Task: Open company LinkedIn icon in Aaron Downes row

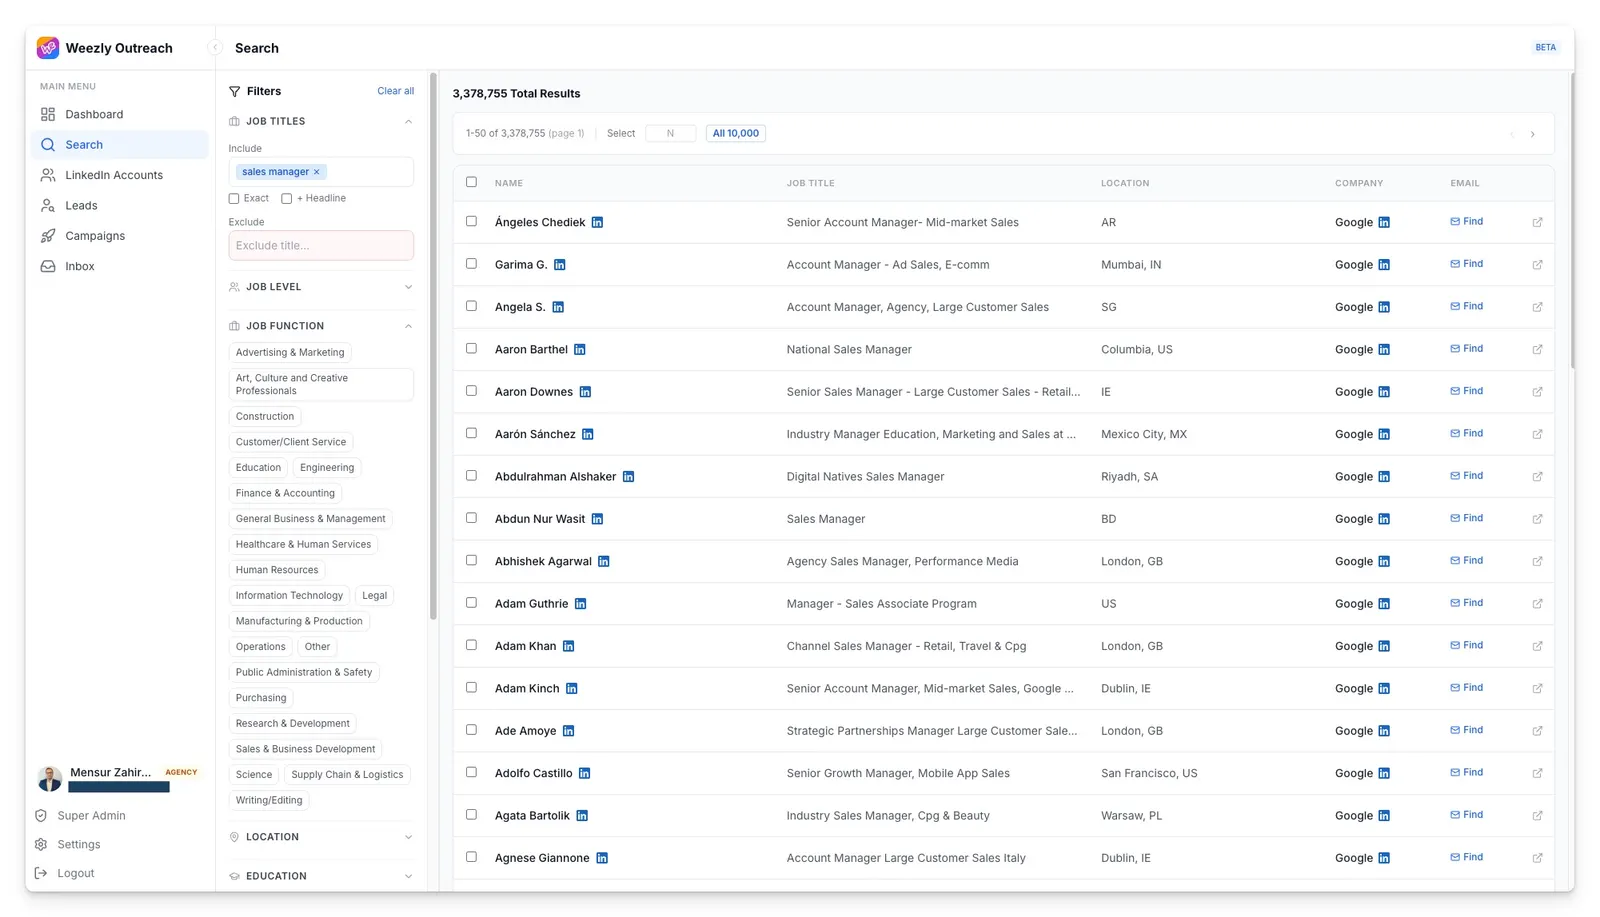Action: pyautogui.click(x=1384, y=392)
